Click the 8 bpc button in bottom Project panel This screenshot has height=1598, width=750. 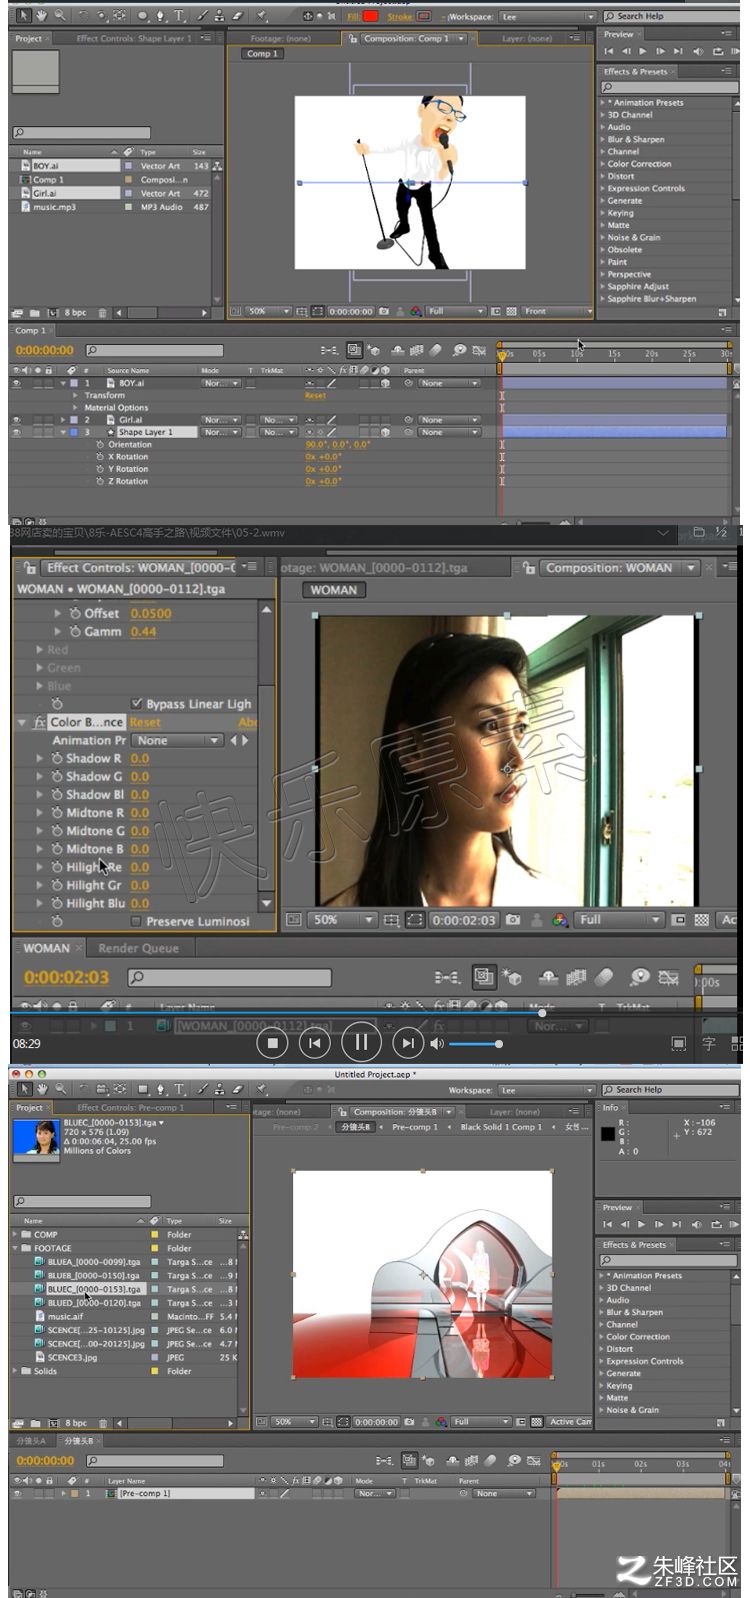pyautogui.click(x=76, y=1423)
